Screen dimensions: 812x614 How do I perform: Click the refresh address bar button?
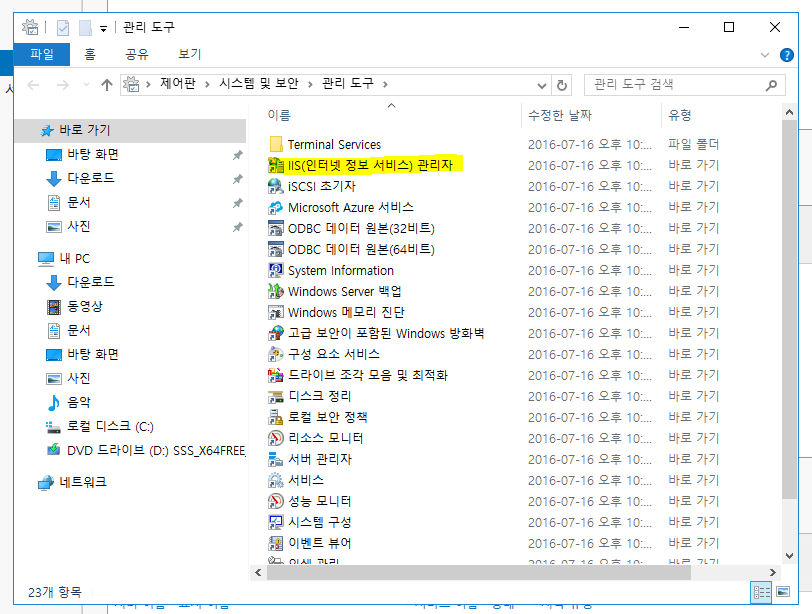click(x=561, y=85)
